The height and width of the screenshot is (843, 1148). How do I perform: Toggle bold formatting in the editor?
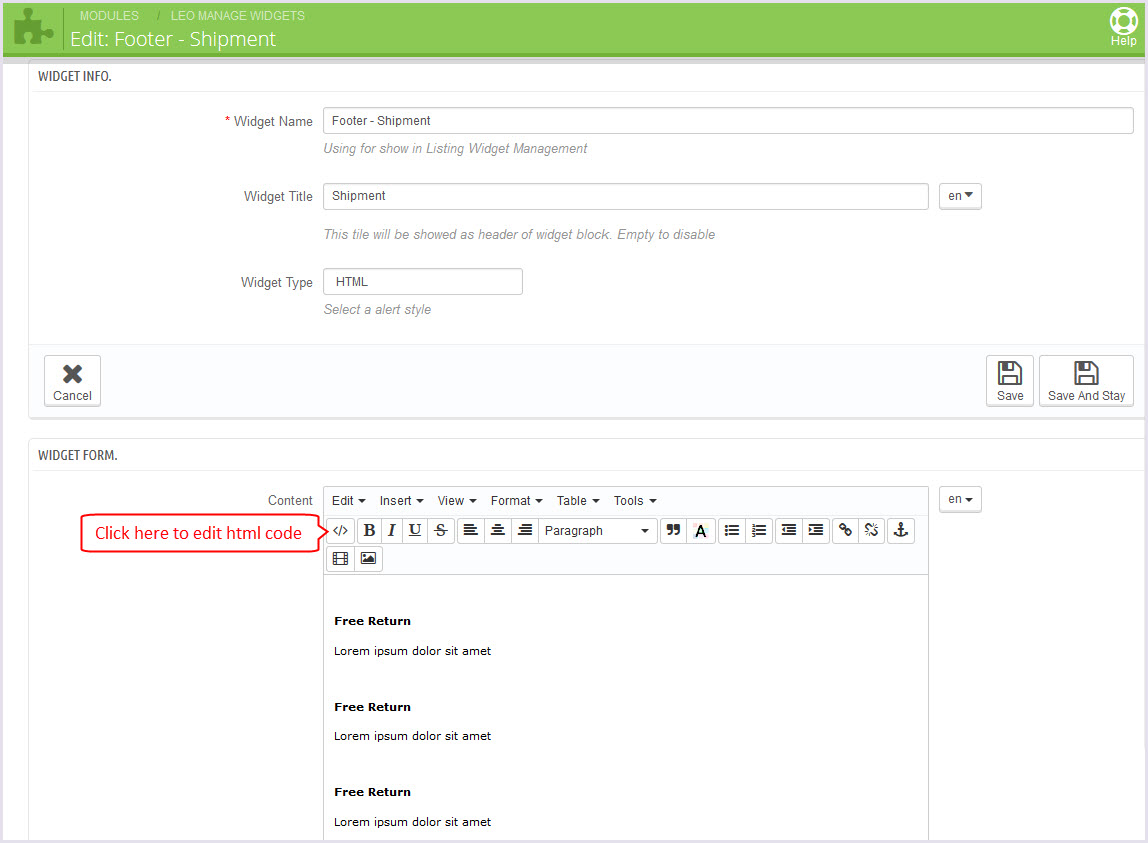pos(369,531)
